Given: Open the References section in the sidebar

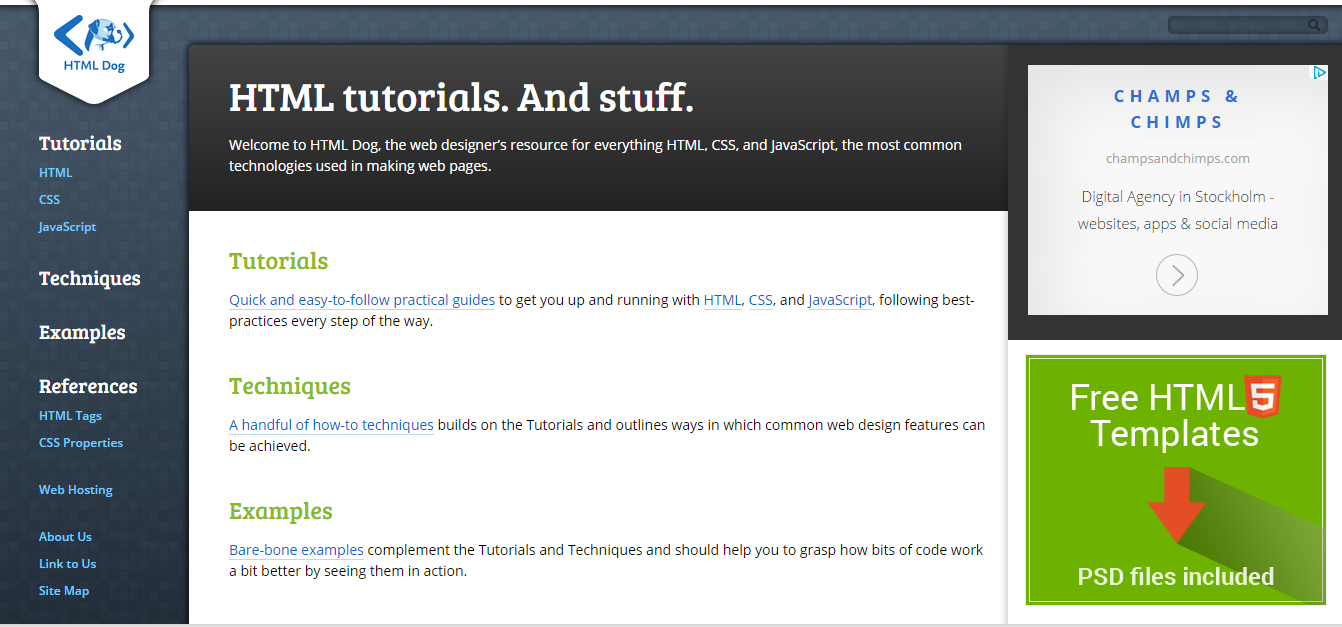Looking at the screenshot, I should 88,386.
